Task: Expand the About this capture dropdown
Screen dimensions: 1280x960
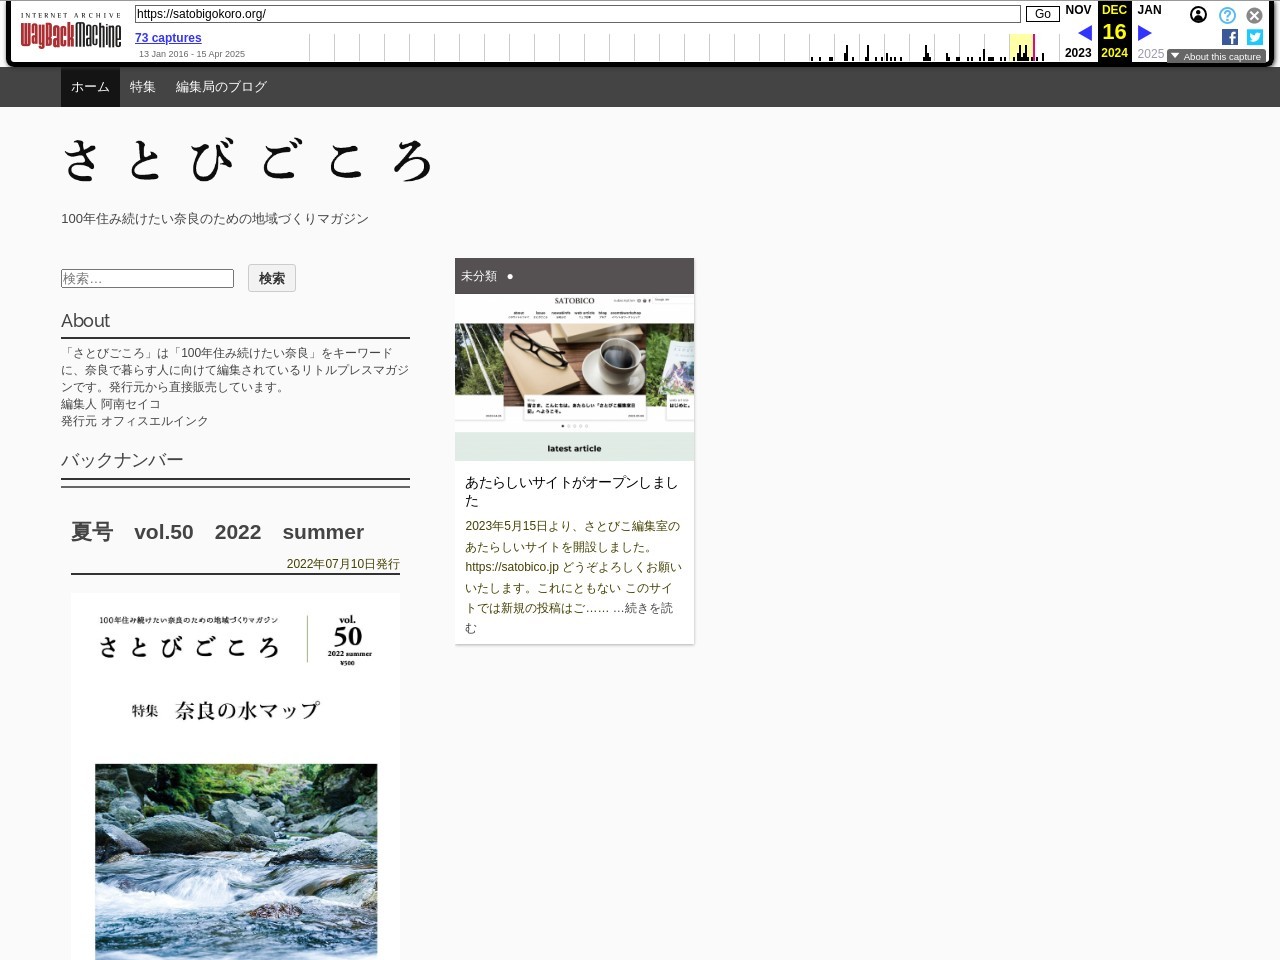Action: (1216, 56)
